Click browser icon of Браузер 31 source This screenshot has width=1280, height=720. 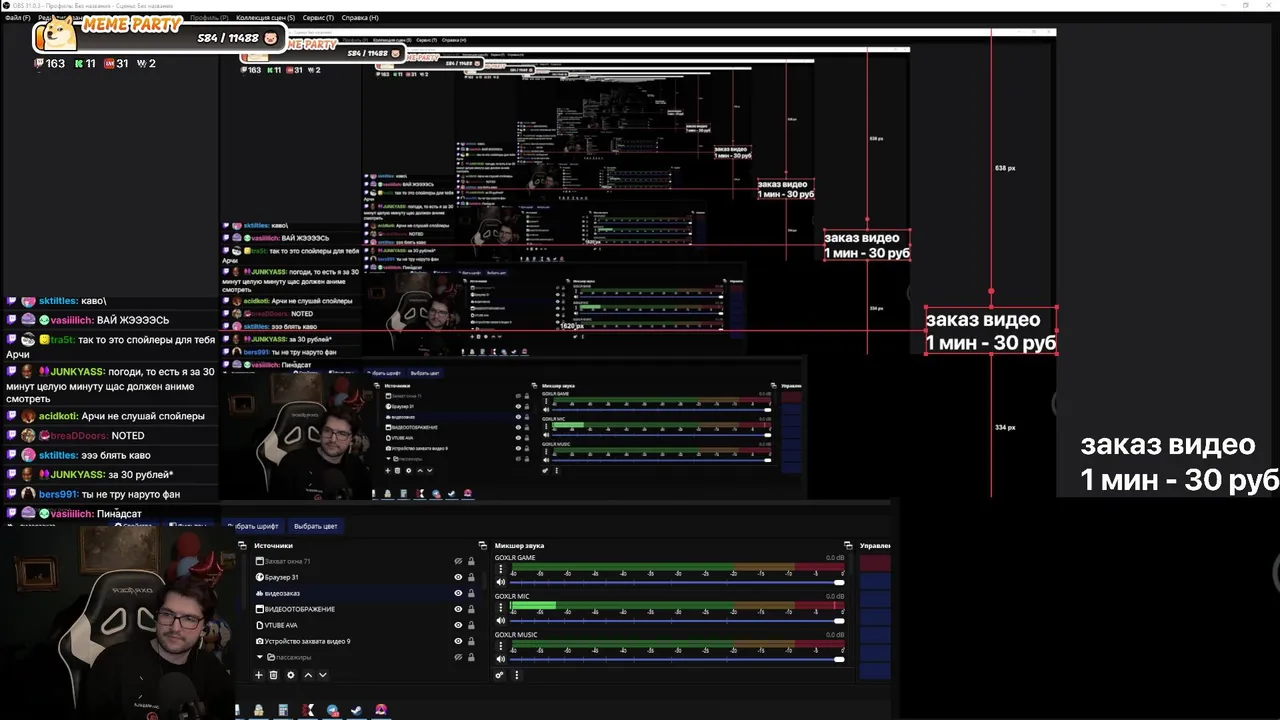coord(260,577)
